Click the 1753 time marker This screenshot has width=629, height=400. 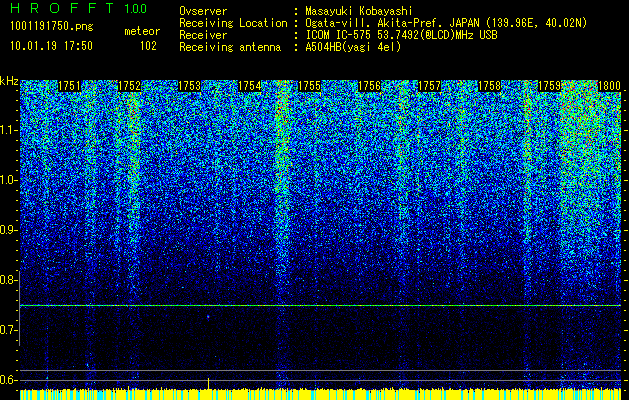189,86
